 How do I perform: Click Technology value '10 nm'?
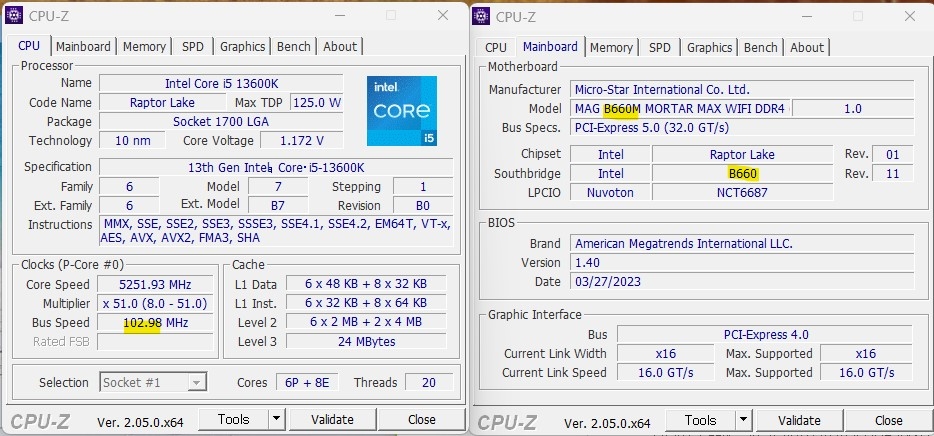[x=133, y=141]
